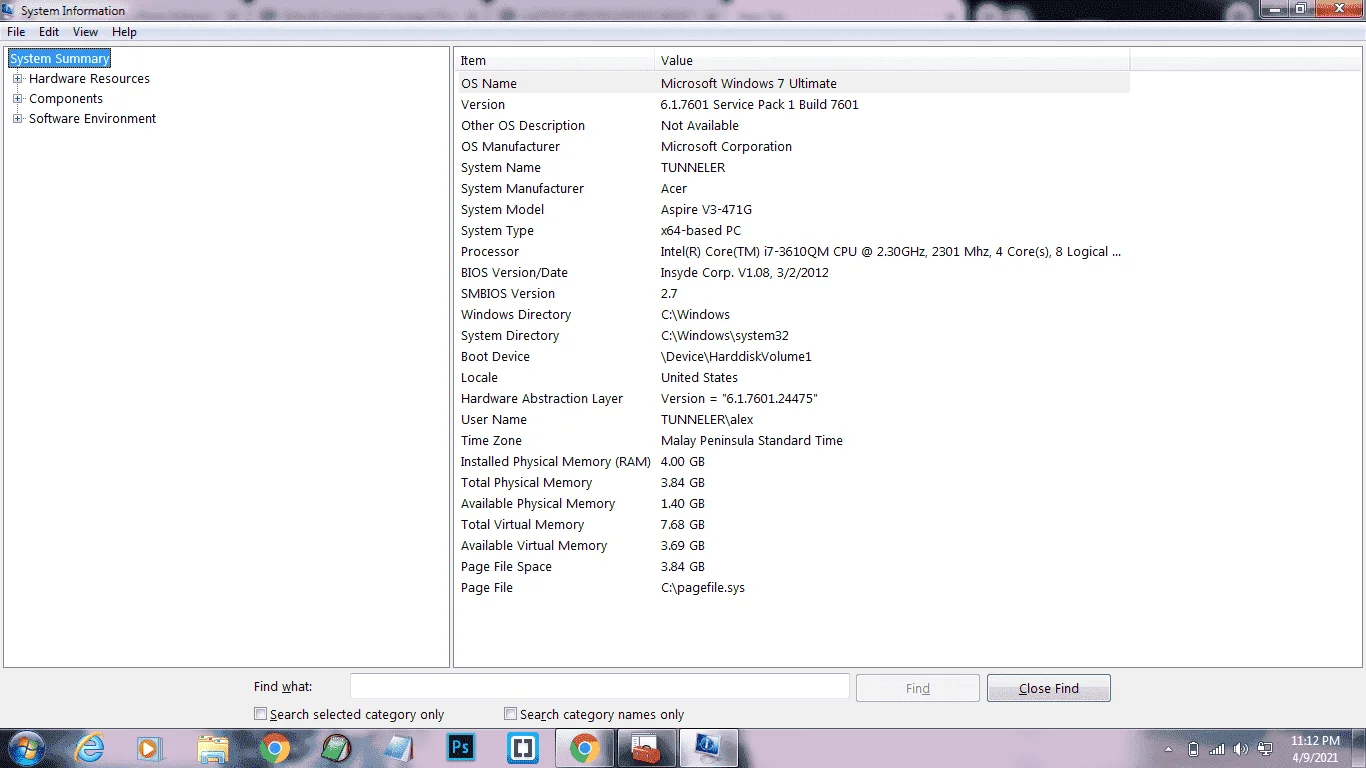Tick Search category names only checkbox

click(511, 714)
